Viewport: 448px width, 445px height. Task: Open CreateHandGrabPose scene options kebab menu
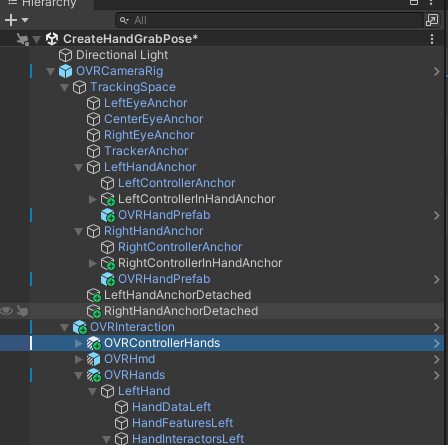(432, 39)
